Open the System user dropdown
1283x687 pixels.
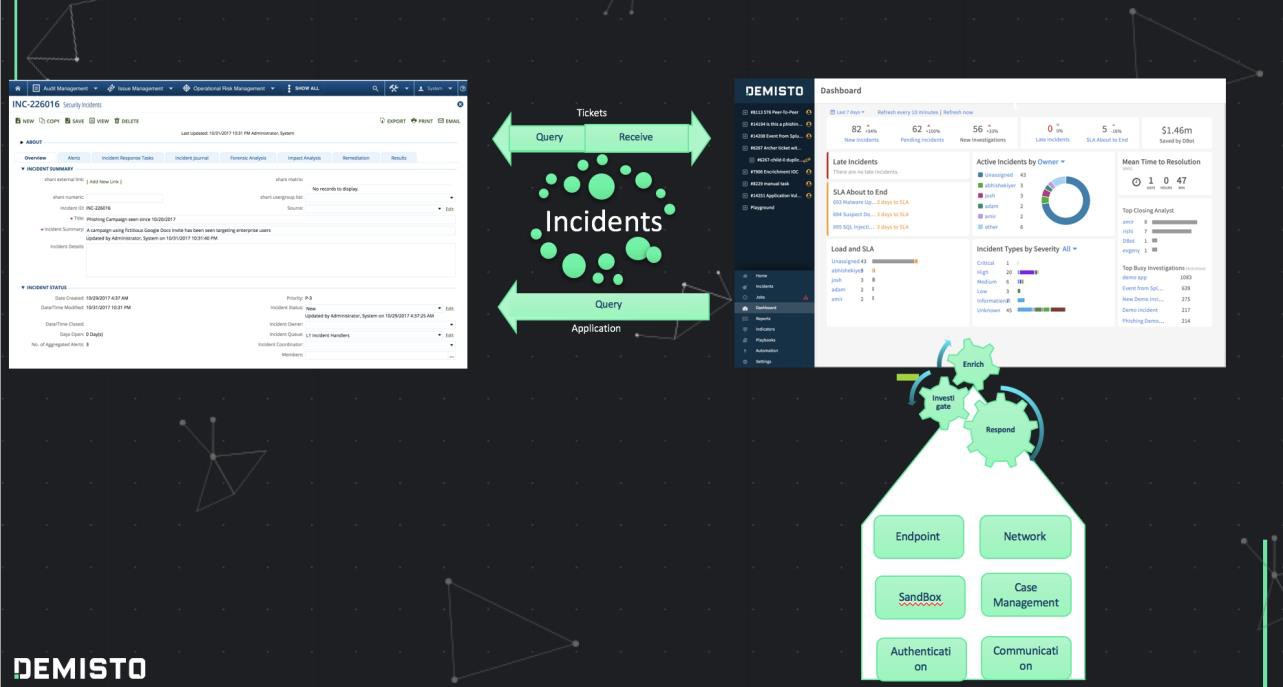pyautogui.click(x=434, y=88)
